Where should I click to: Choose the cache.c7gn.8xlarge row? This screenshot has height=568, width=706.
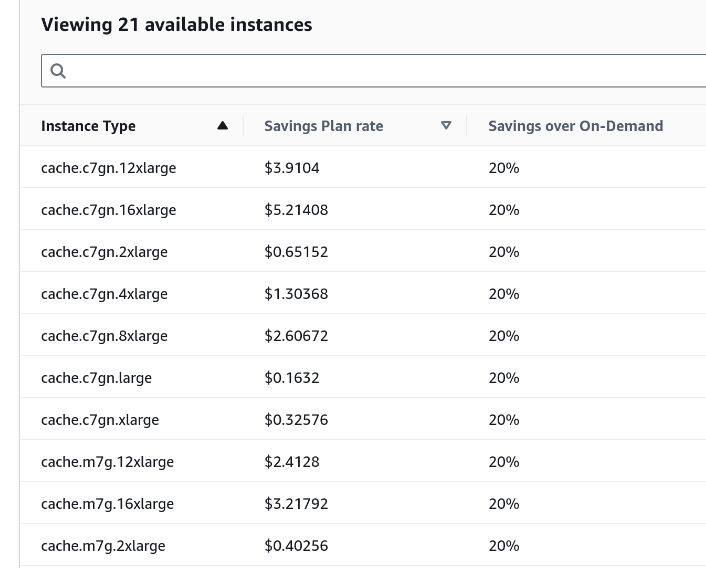104,336
